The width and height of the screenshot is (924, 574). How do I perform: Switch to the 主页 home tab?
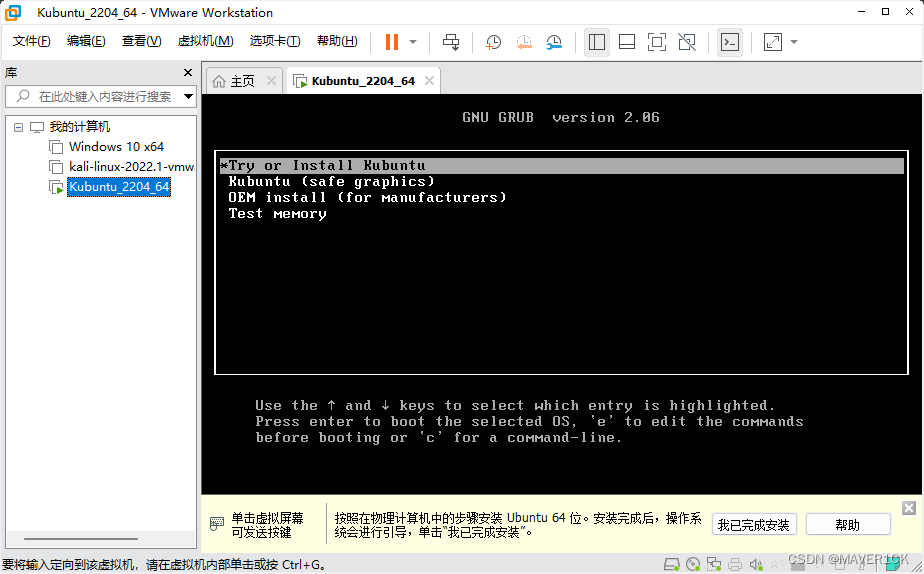pyautogui.click(x=242, y=81)
